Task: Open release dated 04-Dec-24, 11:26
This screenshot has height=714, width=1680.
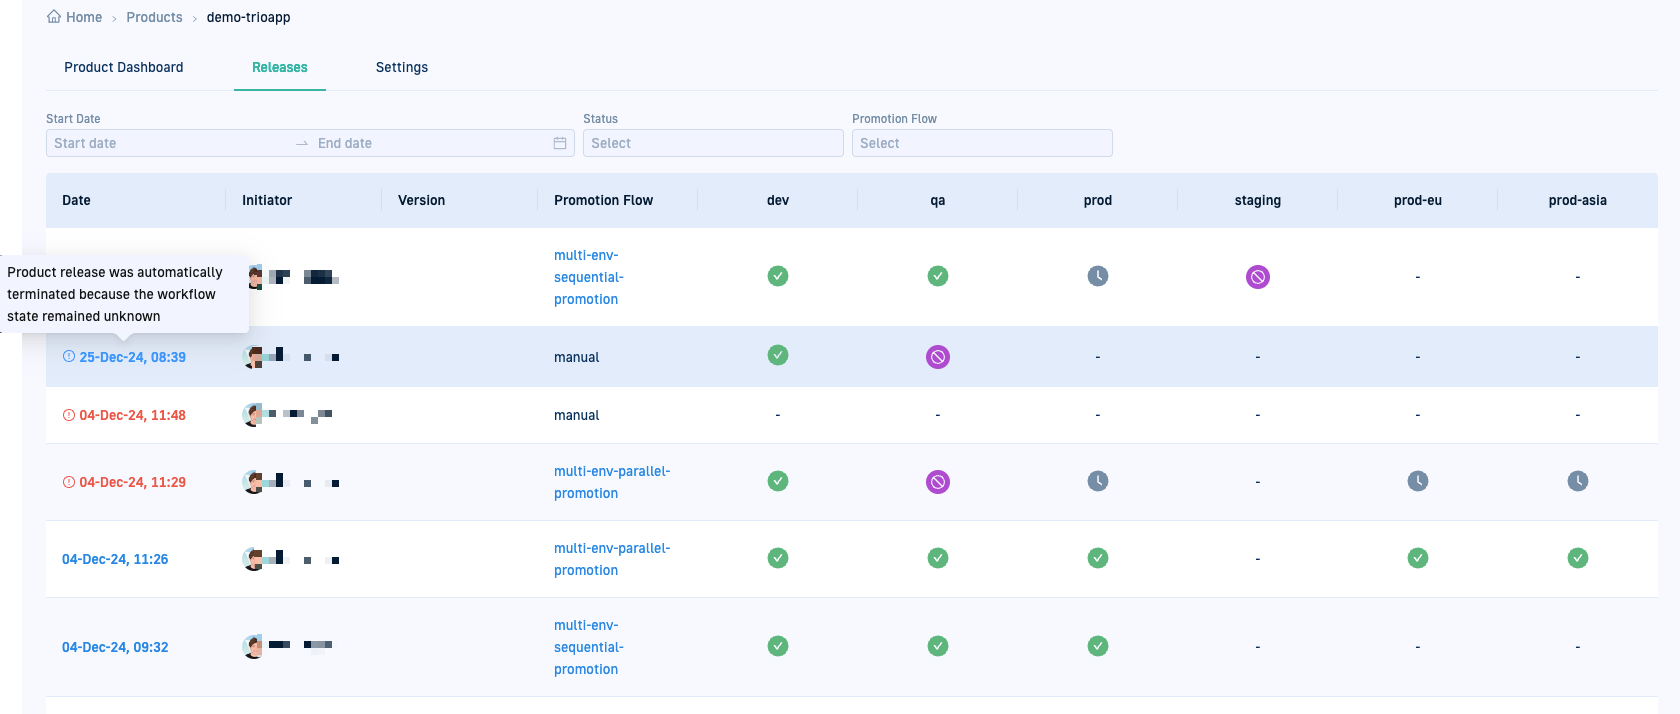Action: 115,559
